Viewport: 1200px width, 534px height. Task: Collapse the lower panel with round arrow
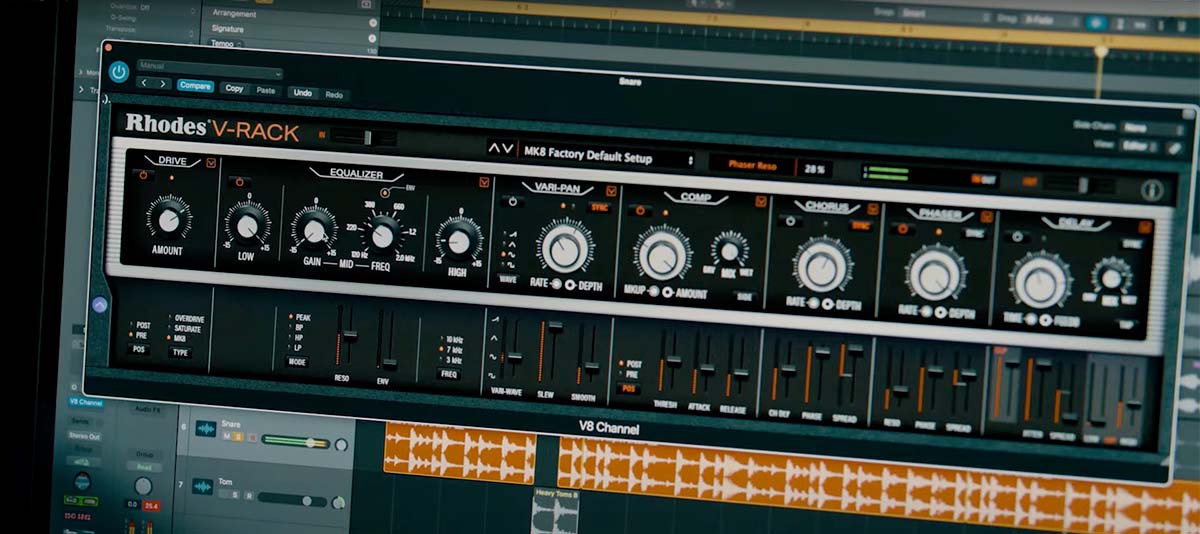pyautogui.click(x=99, y=305)
